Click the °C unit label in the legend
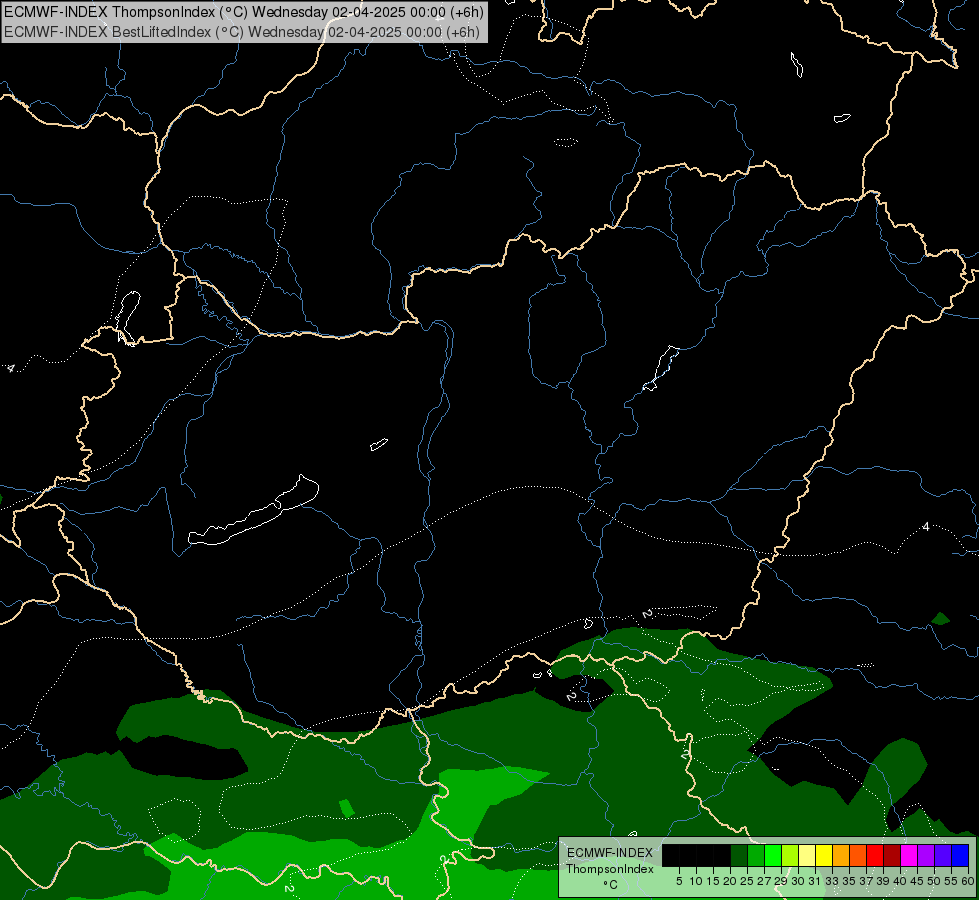 610,885
